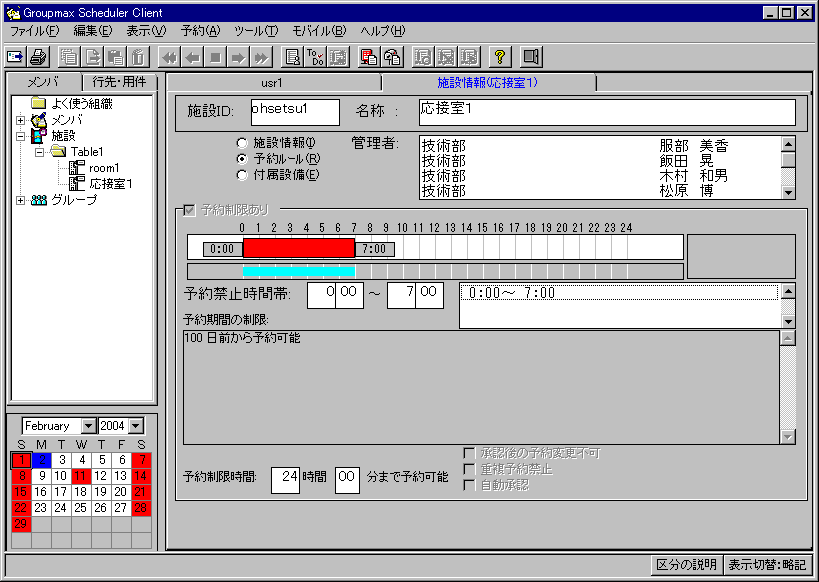This screenshot has height=582, width=819.
Task: Select the 予約ルール radio button
Action: pos(242,159)
